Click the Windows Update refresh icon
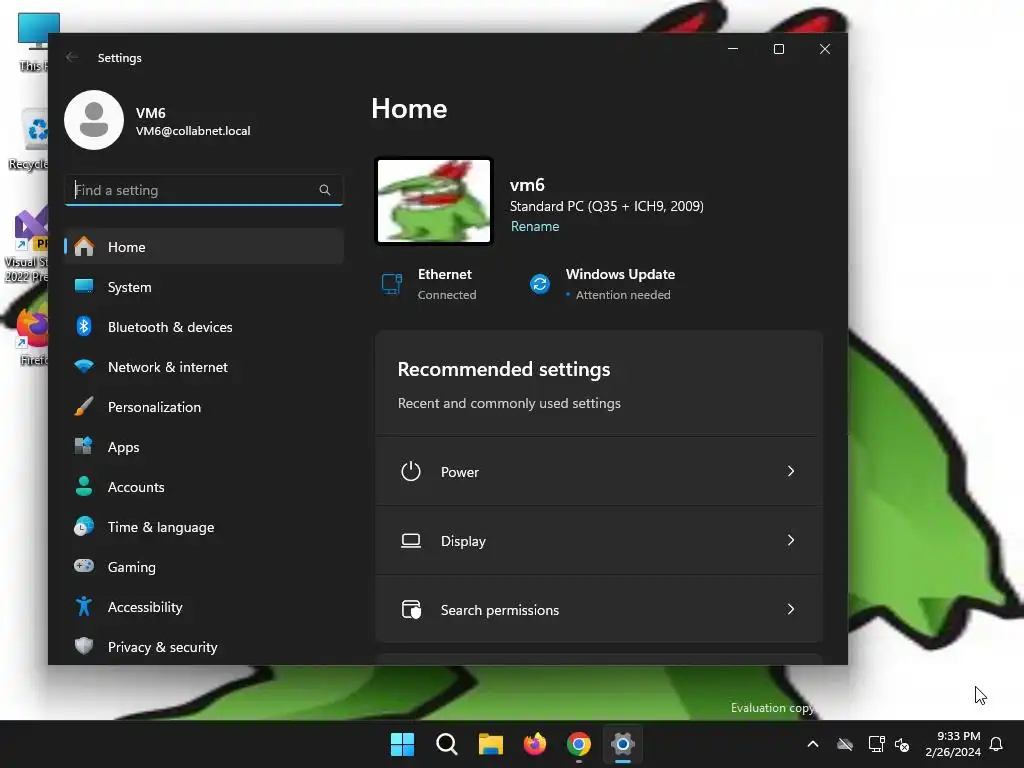Screen dimensions: 1024x768 coord(540,284)
